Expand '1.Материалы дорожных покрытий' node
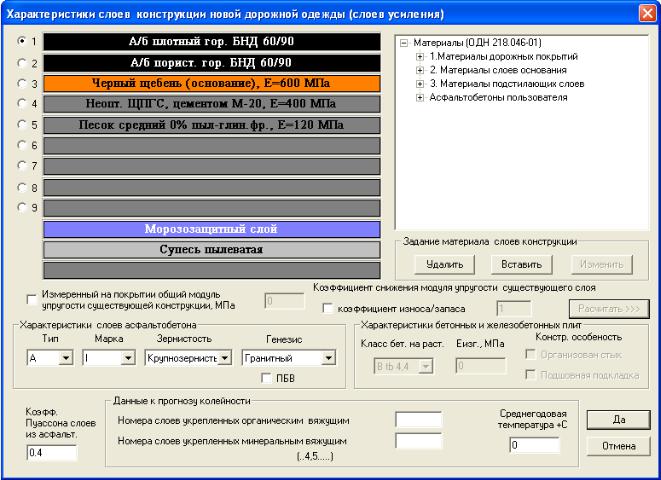The width and height of the screenshot is (661, 480). tap(420, 56)
